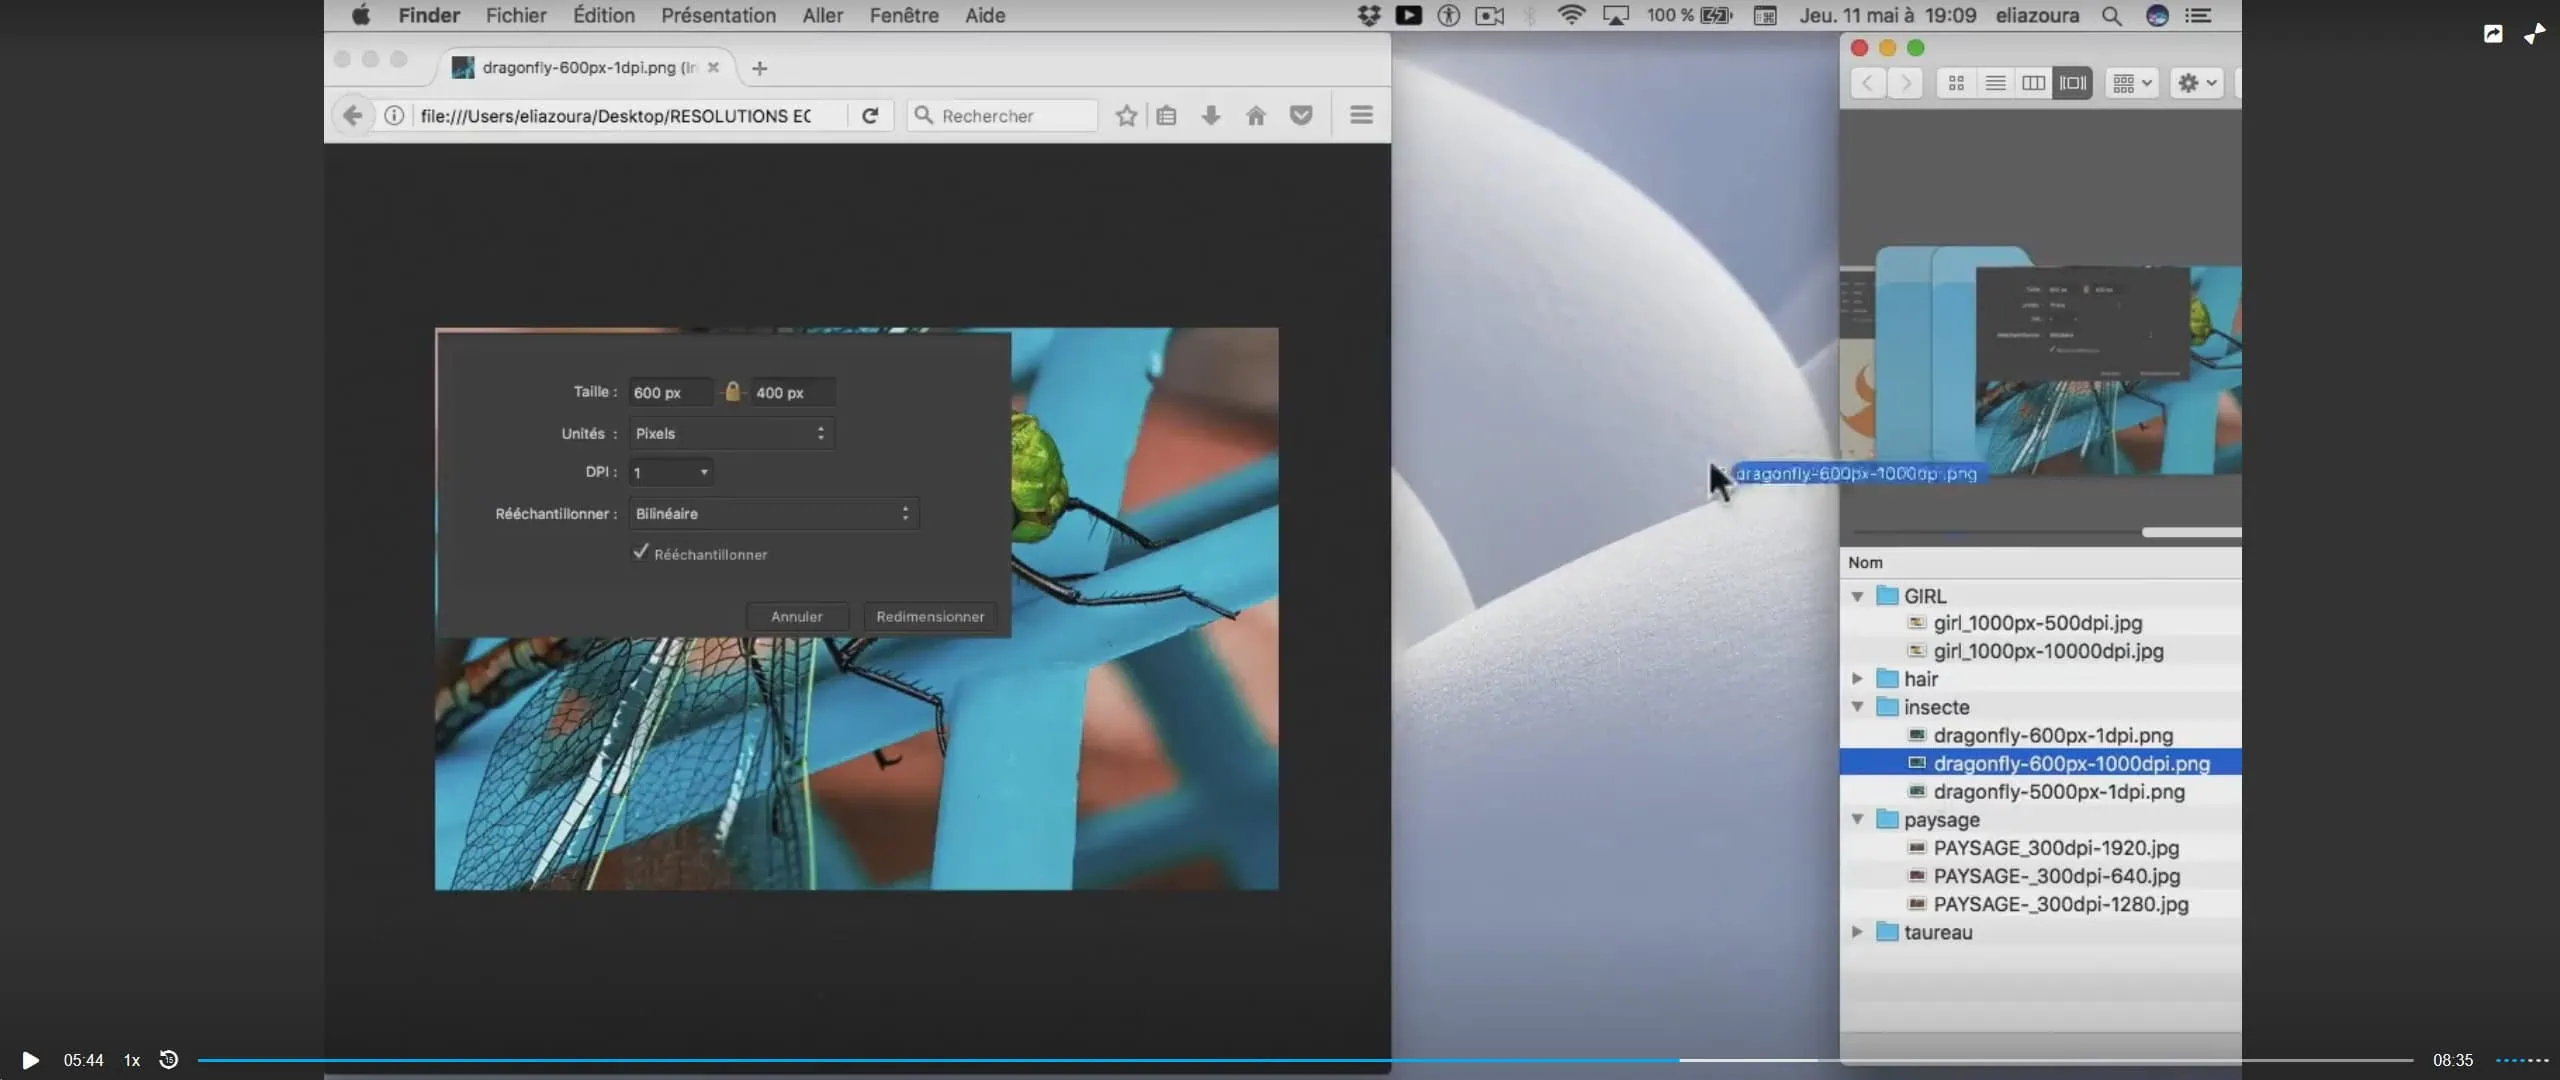Collapse the GIRL folder

[1857, 596]
